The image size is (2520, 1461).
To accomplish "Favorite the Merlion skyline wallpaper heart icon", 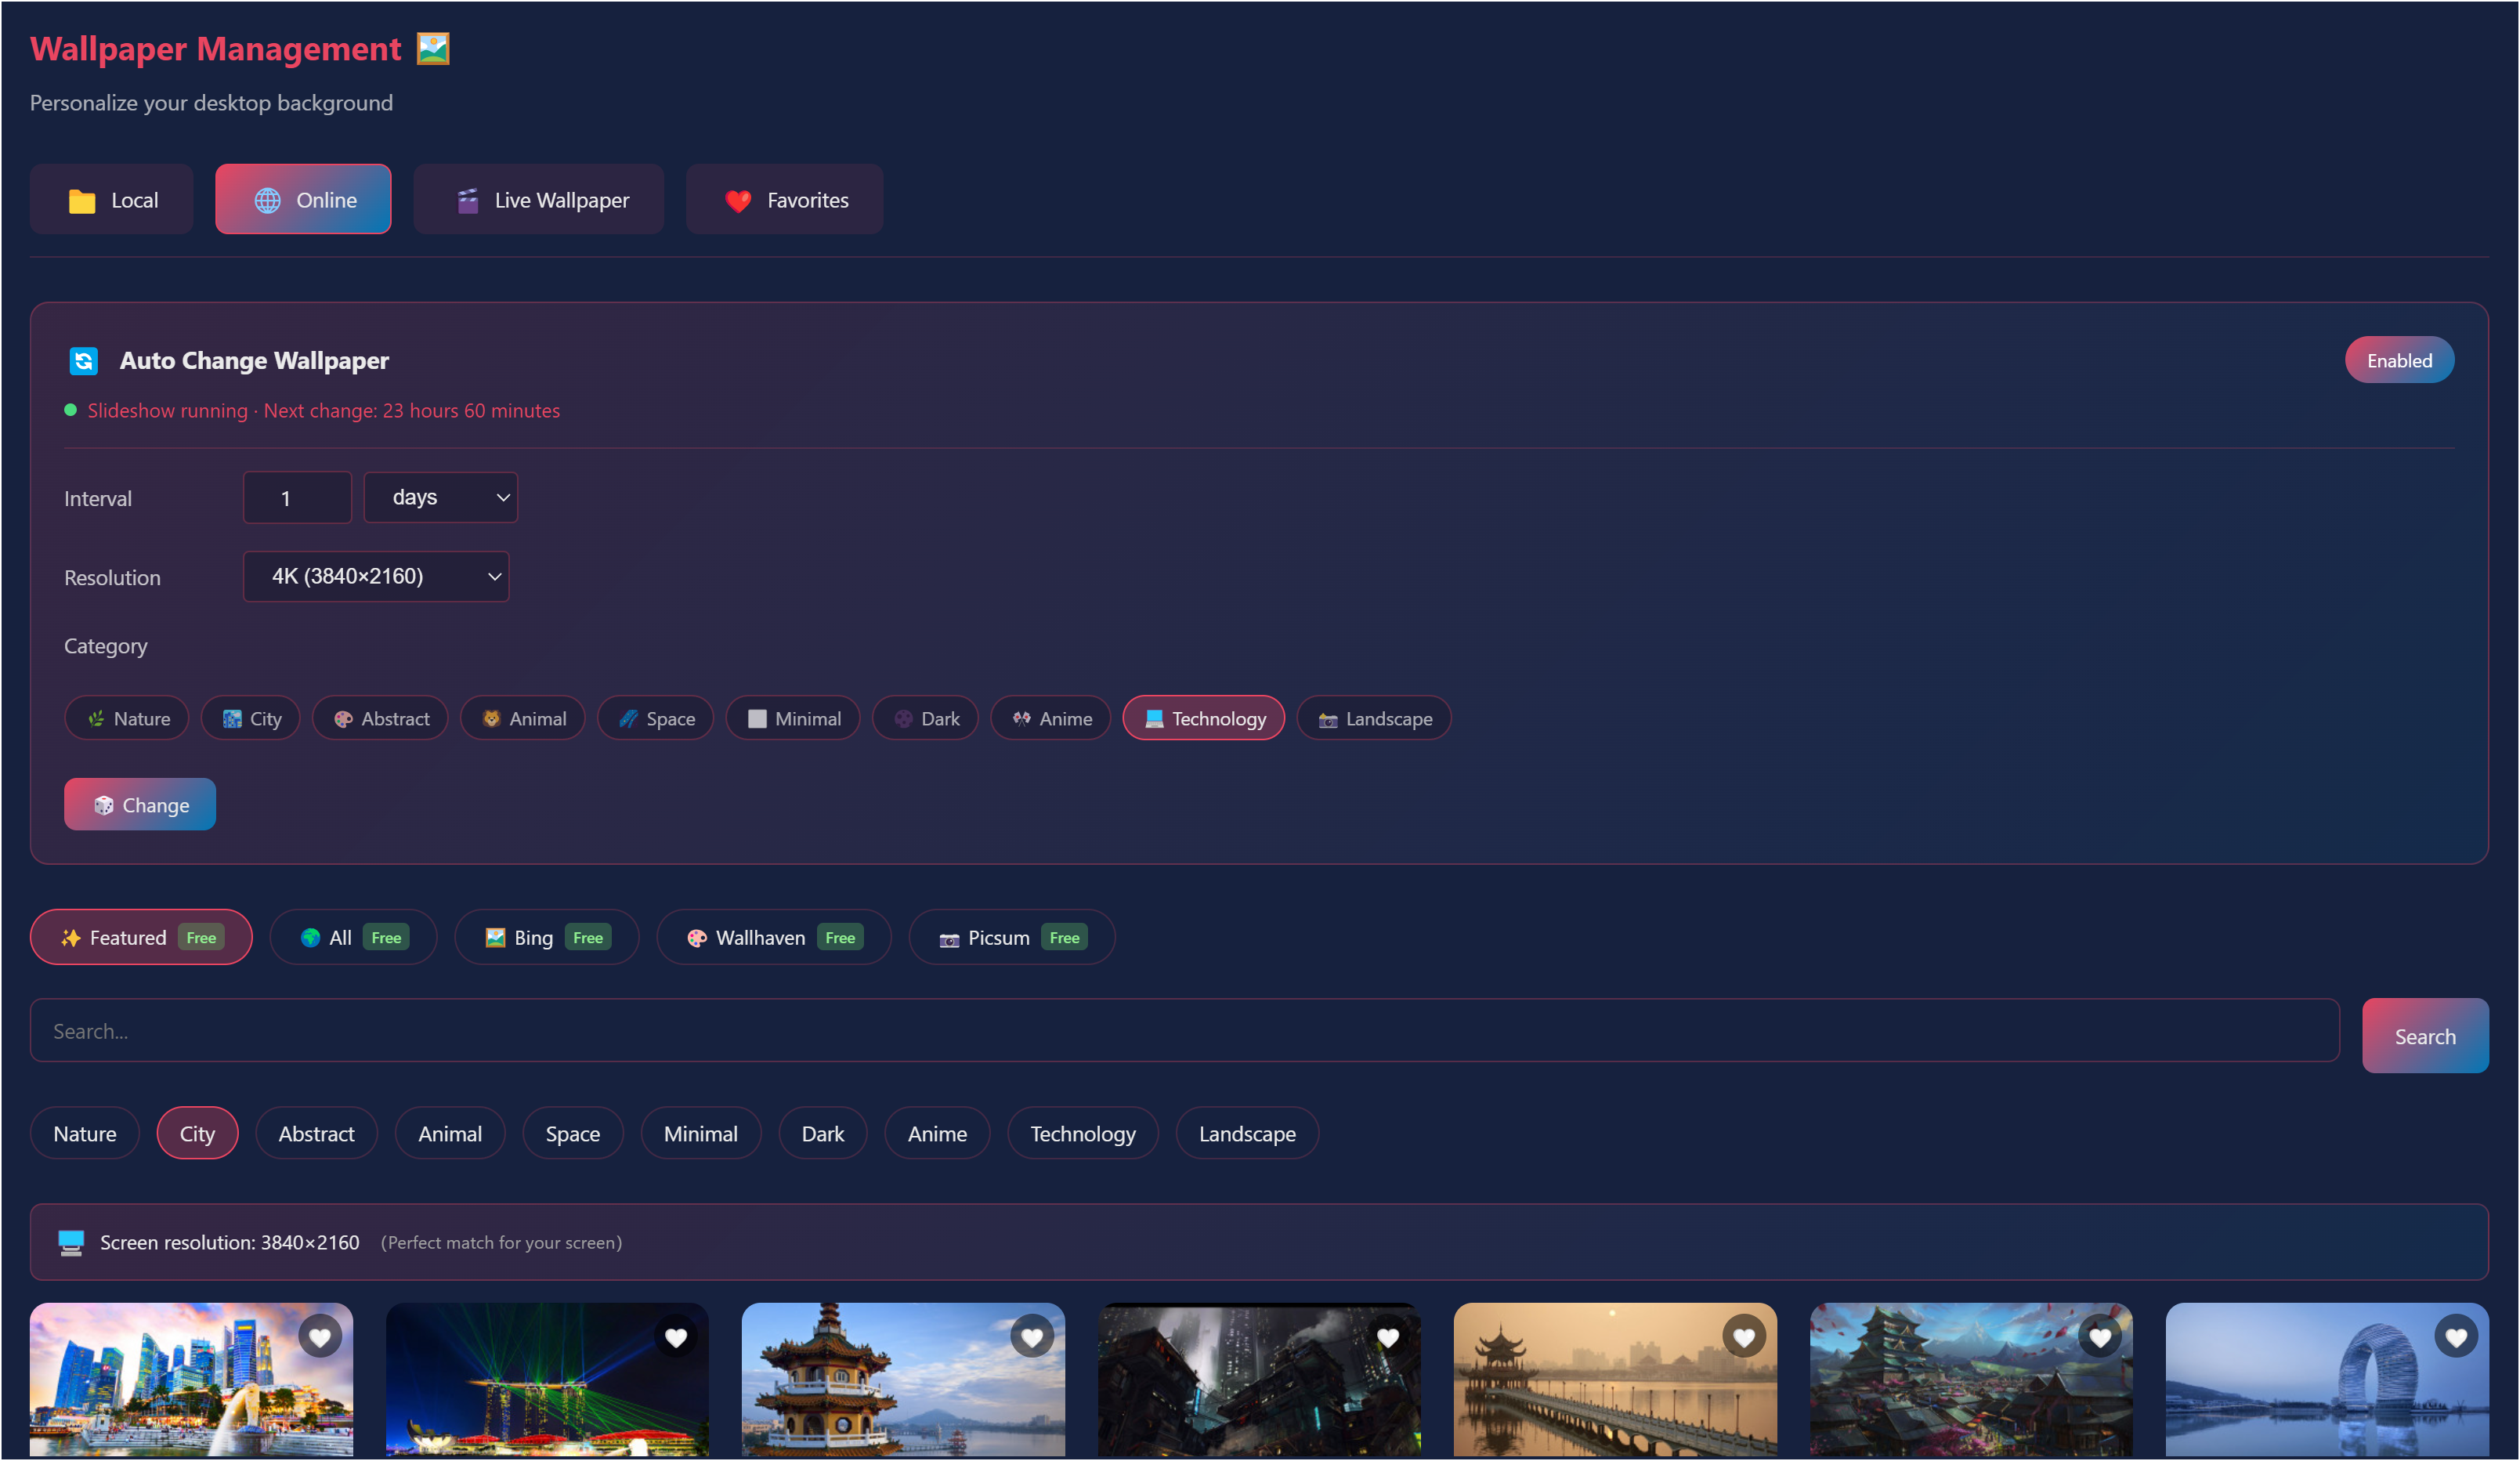I will pyautogui.click(x=319, y=1337).
